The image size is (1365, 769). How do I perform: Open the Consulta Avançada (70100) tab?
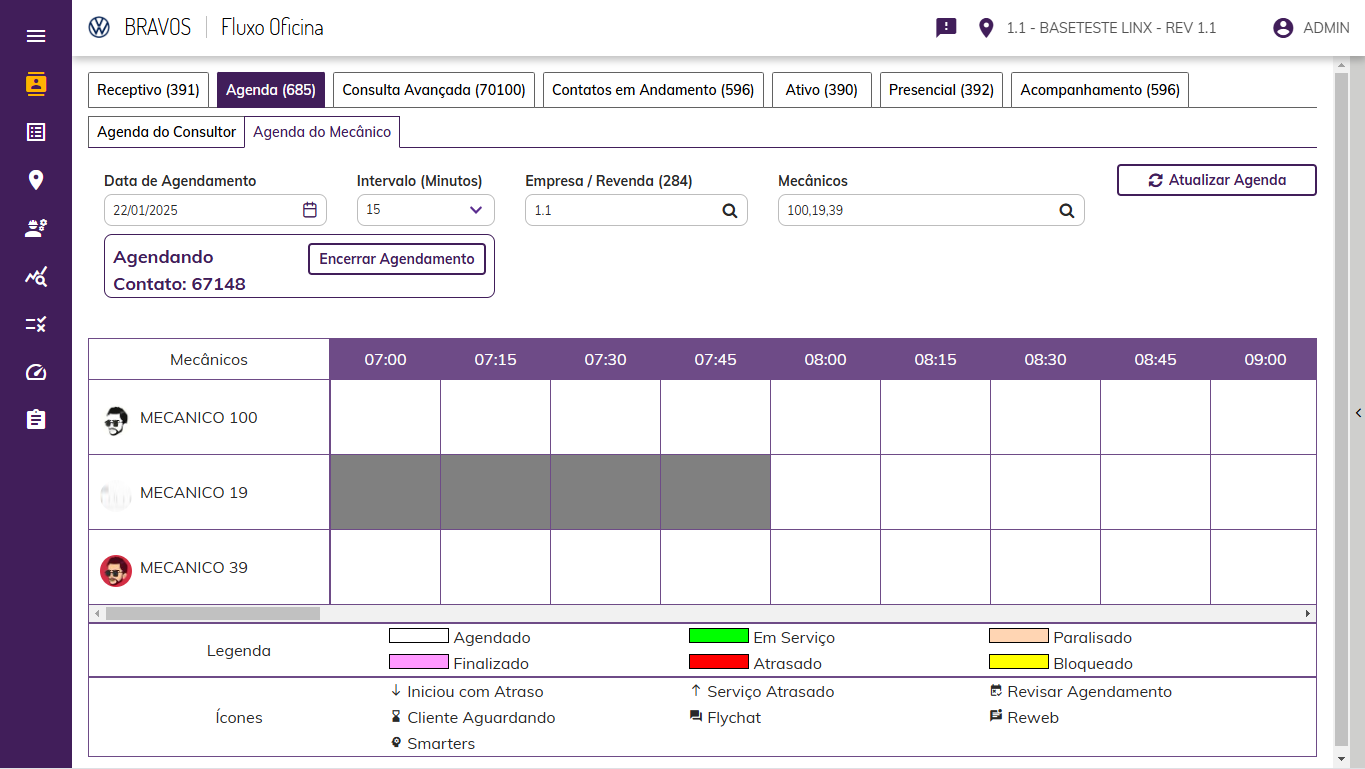(434, 90)
